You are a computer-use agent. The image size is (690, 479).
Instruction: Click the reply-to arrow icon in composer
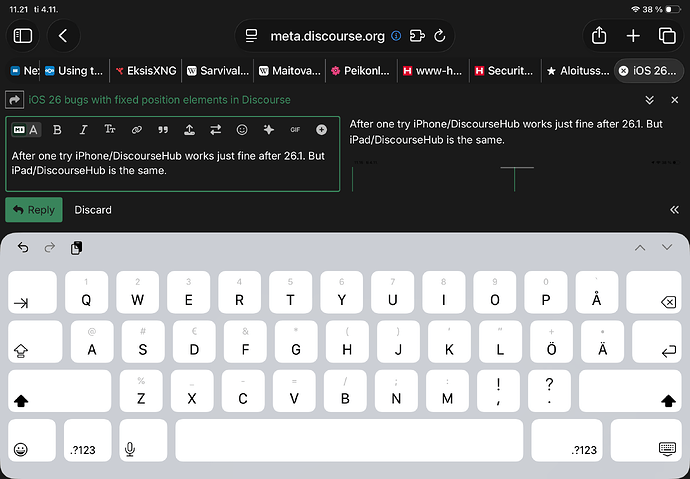[14, 100]
